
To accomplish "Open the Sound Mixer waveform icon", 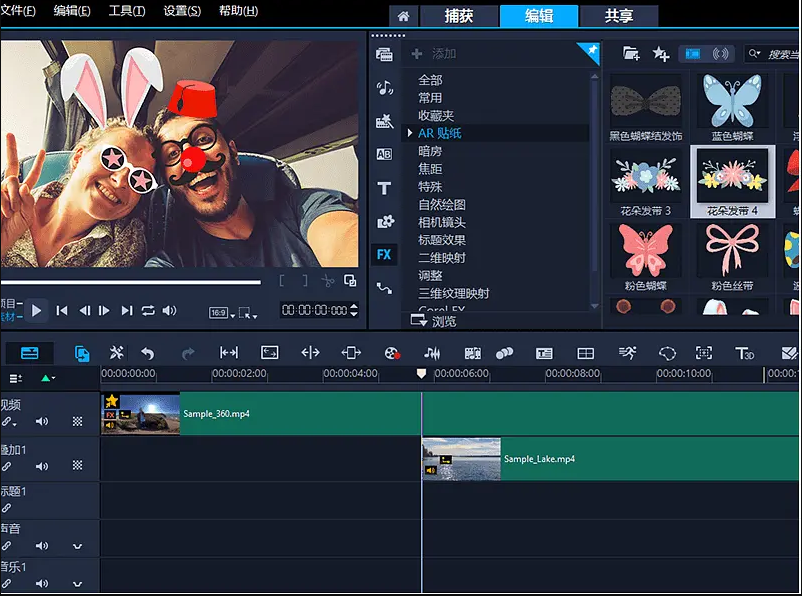I will pos(432,353).
